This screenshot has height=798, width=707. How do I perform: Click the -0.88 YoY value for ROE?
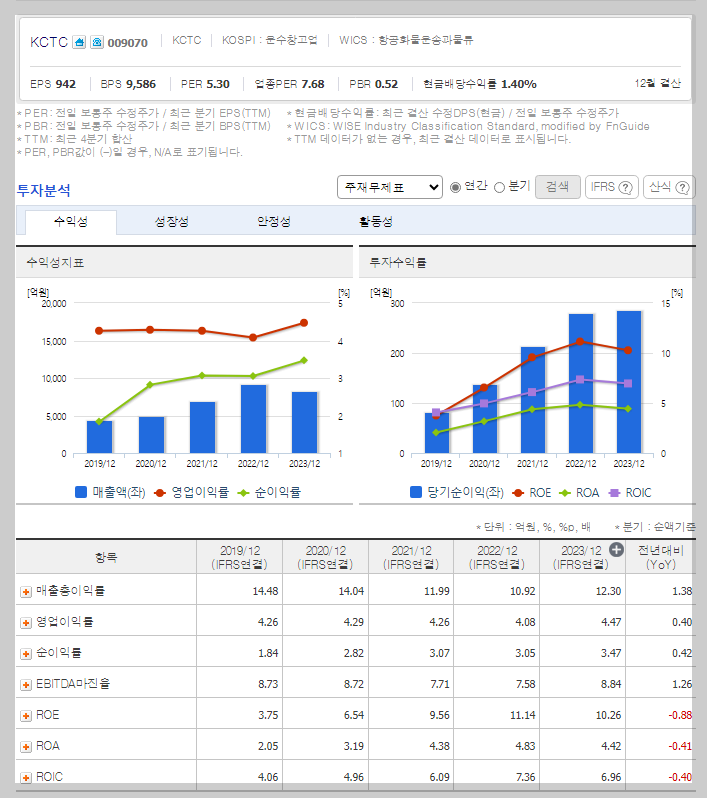coord(681,716)
